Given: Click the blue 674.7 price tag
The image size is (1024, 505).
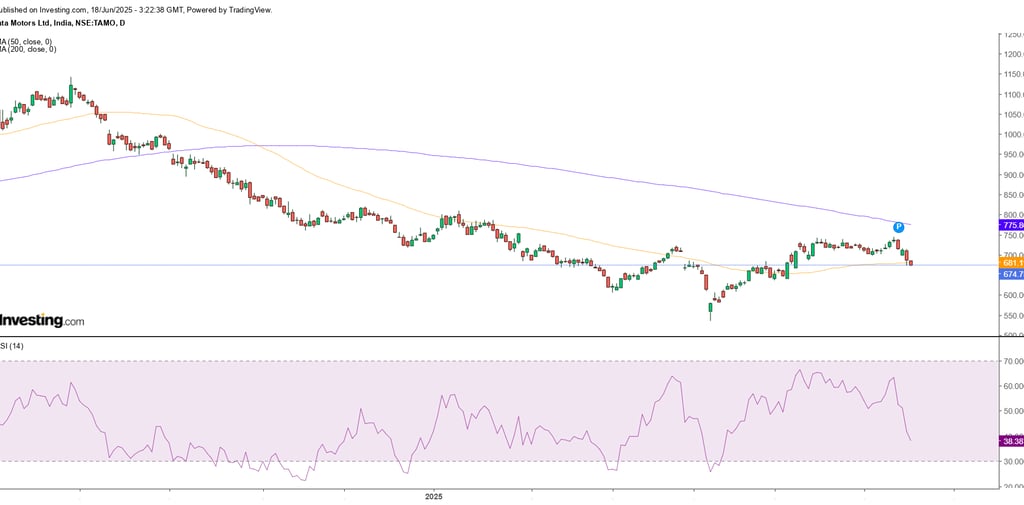Looking at the screenshot, I should (1012, 274).
